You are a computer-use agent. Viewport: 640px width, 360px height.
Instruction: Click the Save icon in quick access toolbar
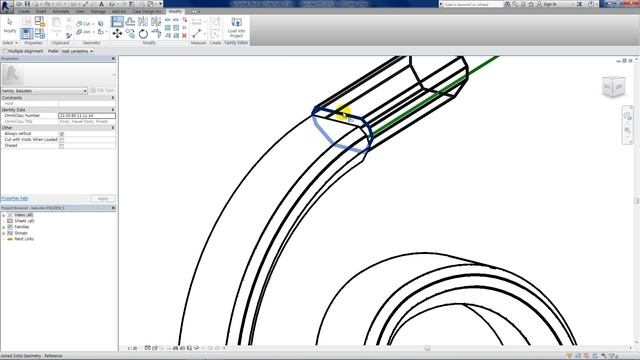[x=27, y=4]
